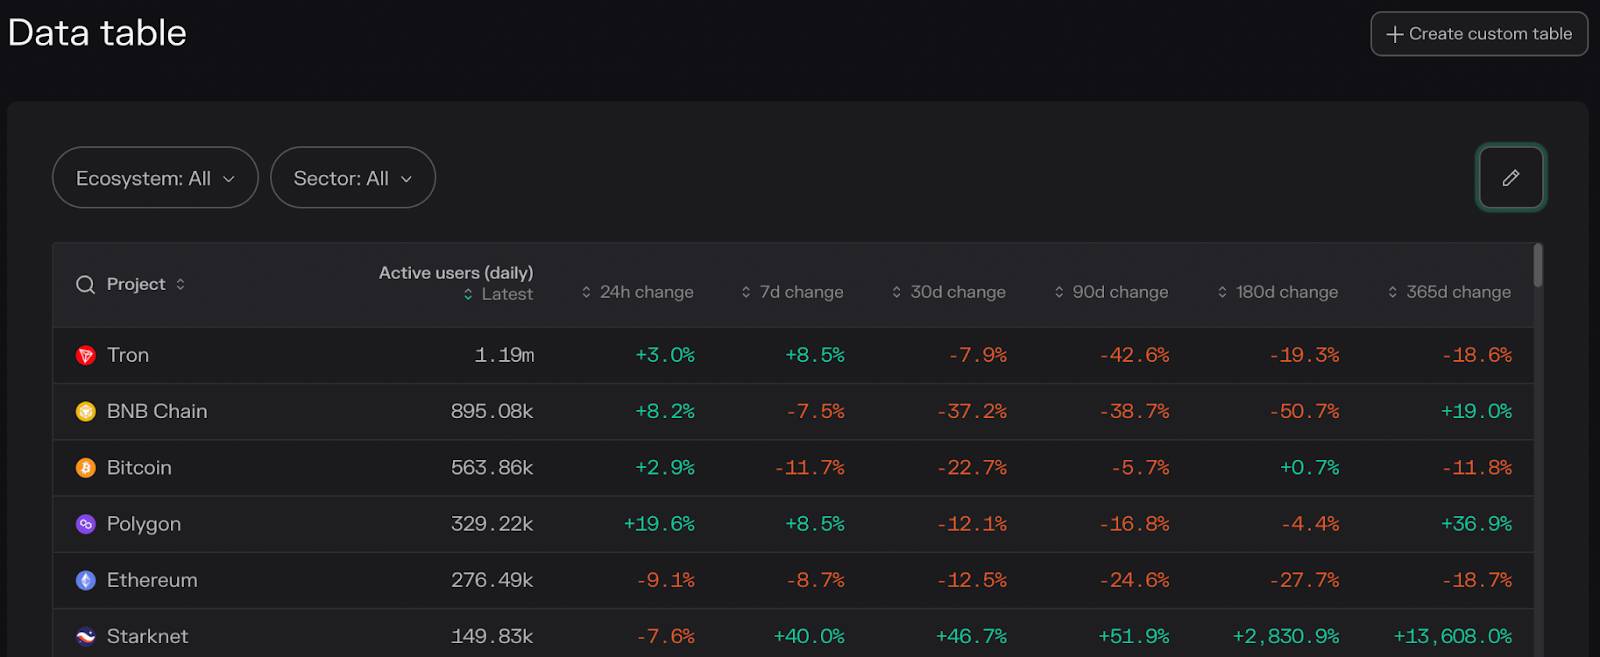Click Ethereum value 276.49k
Screen dimensions: 1600x657
(x=492, y=580)
